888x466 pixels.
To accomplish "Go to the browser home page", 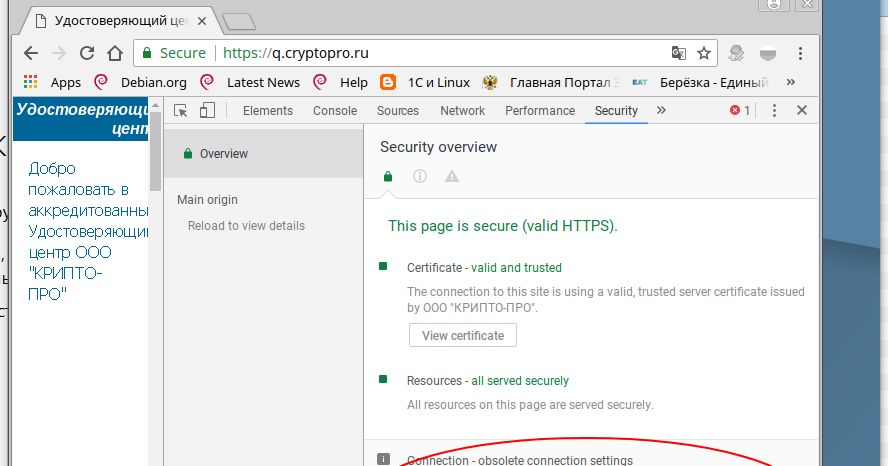I will [115, 53].
